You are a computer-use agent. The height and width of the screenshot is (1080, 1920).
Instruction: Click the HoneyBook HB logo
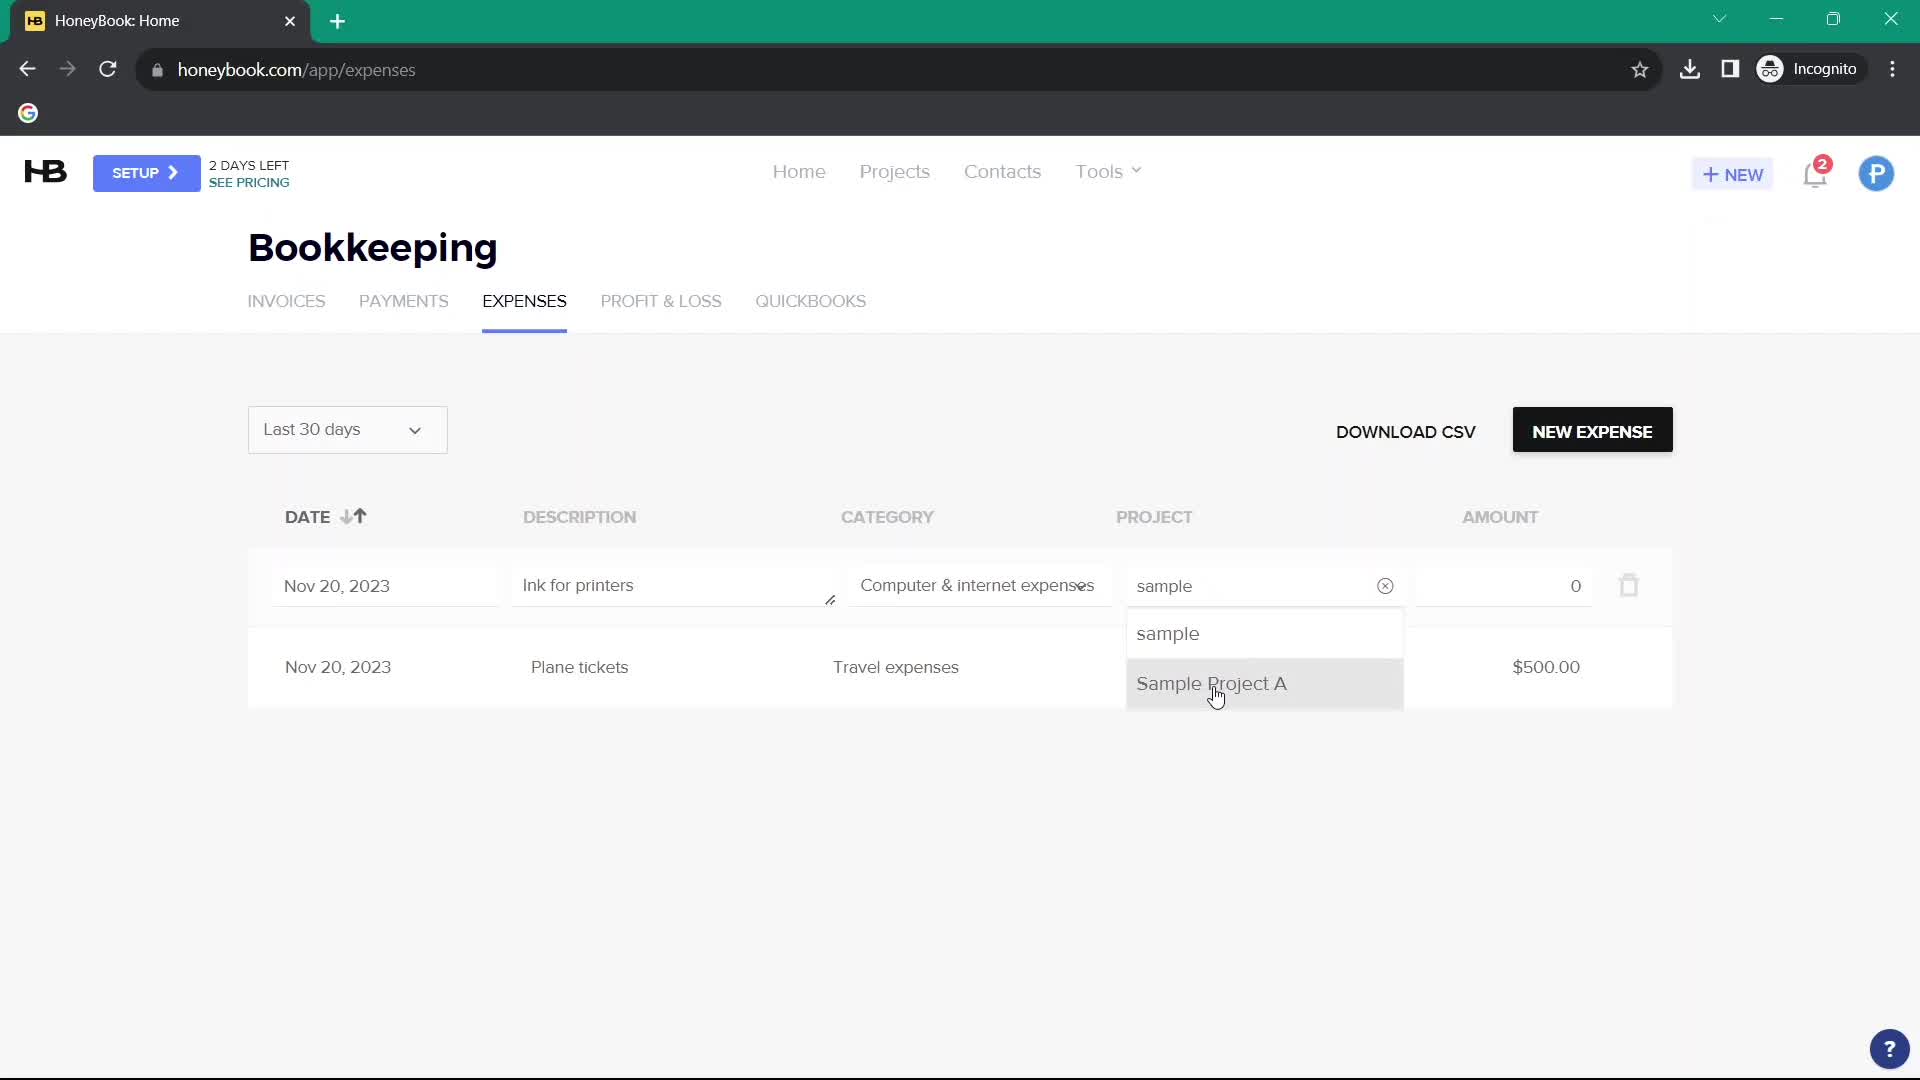(x=46, y=172)
